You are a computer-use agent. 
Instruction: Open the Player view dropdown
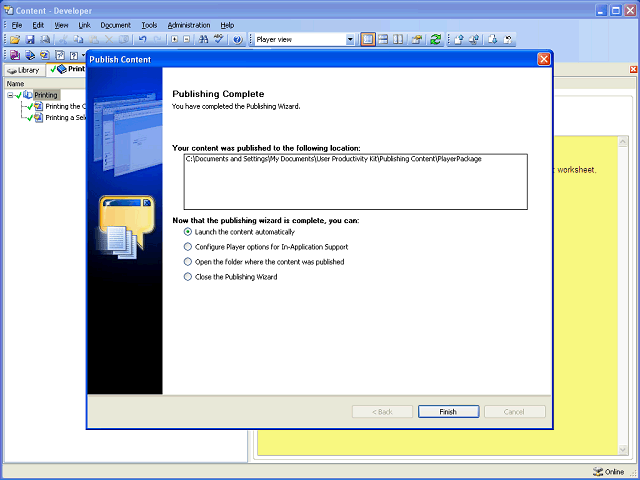tap(350, 40)
